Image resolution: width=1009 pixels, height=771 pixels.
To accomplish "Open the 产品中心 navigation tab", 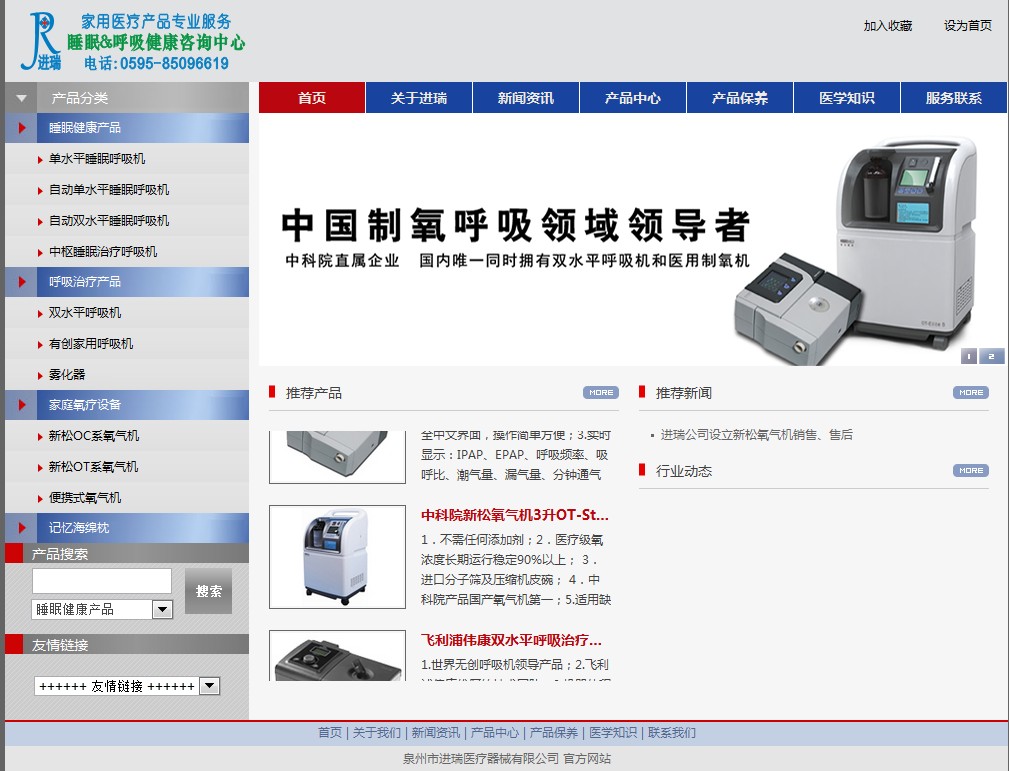I will [633, 98].
